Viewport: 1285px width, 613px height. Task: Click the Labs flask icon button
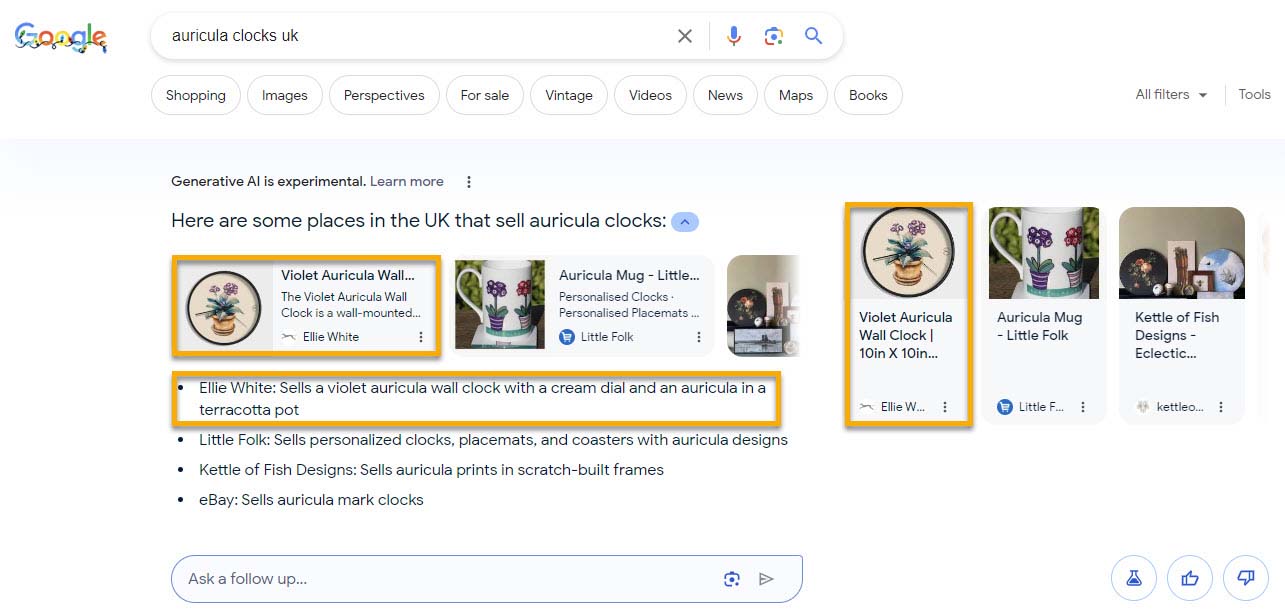click(x=1134, y=578)
